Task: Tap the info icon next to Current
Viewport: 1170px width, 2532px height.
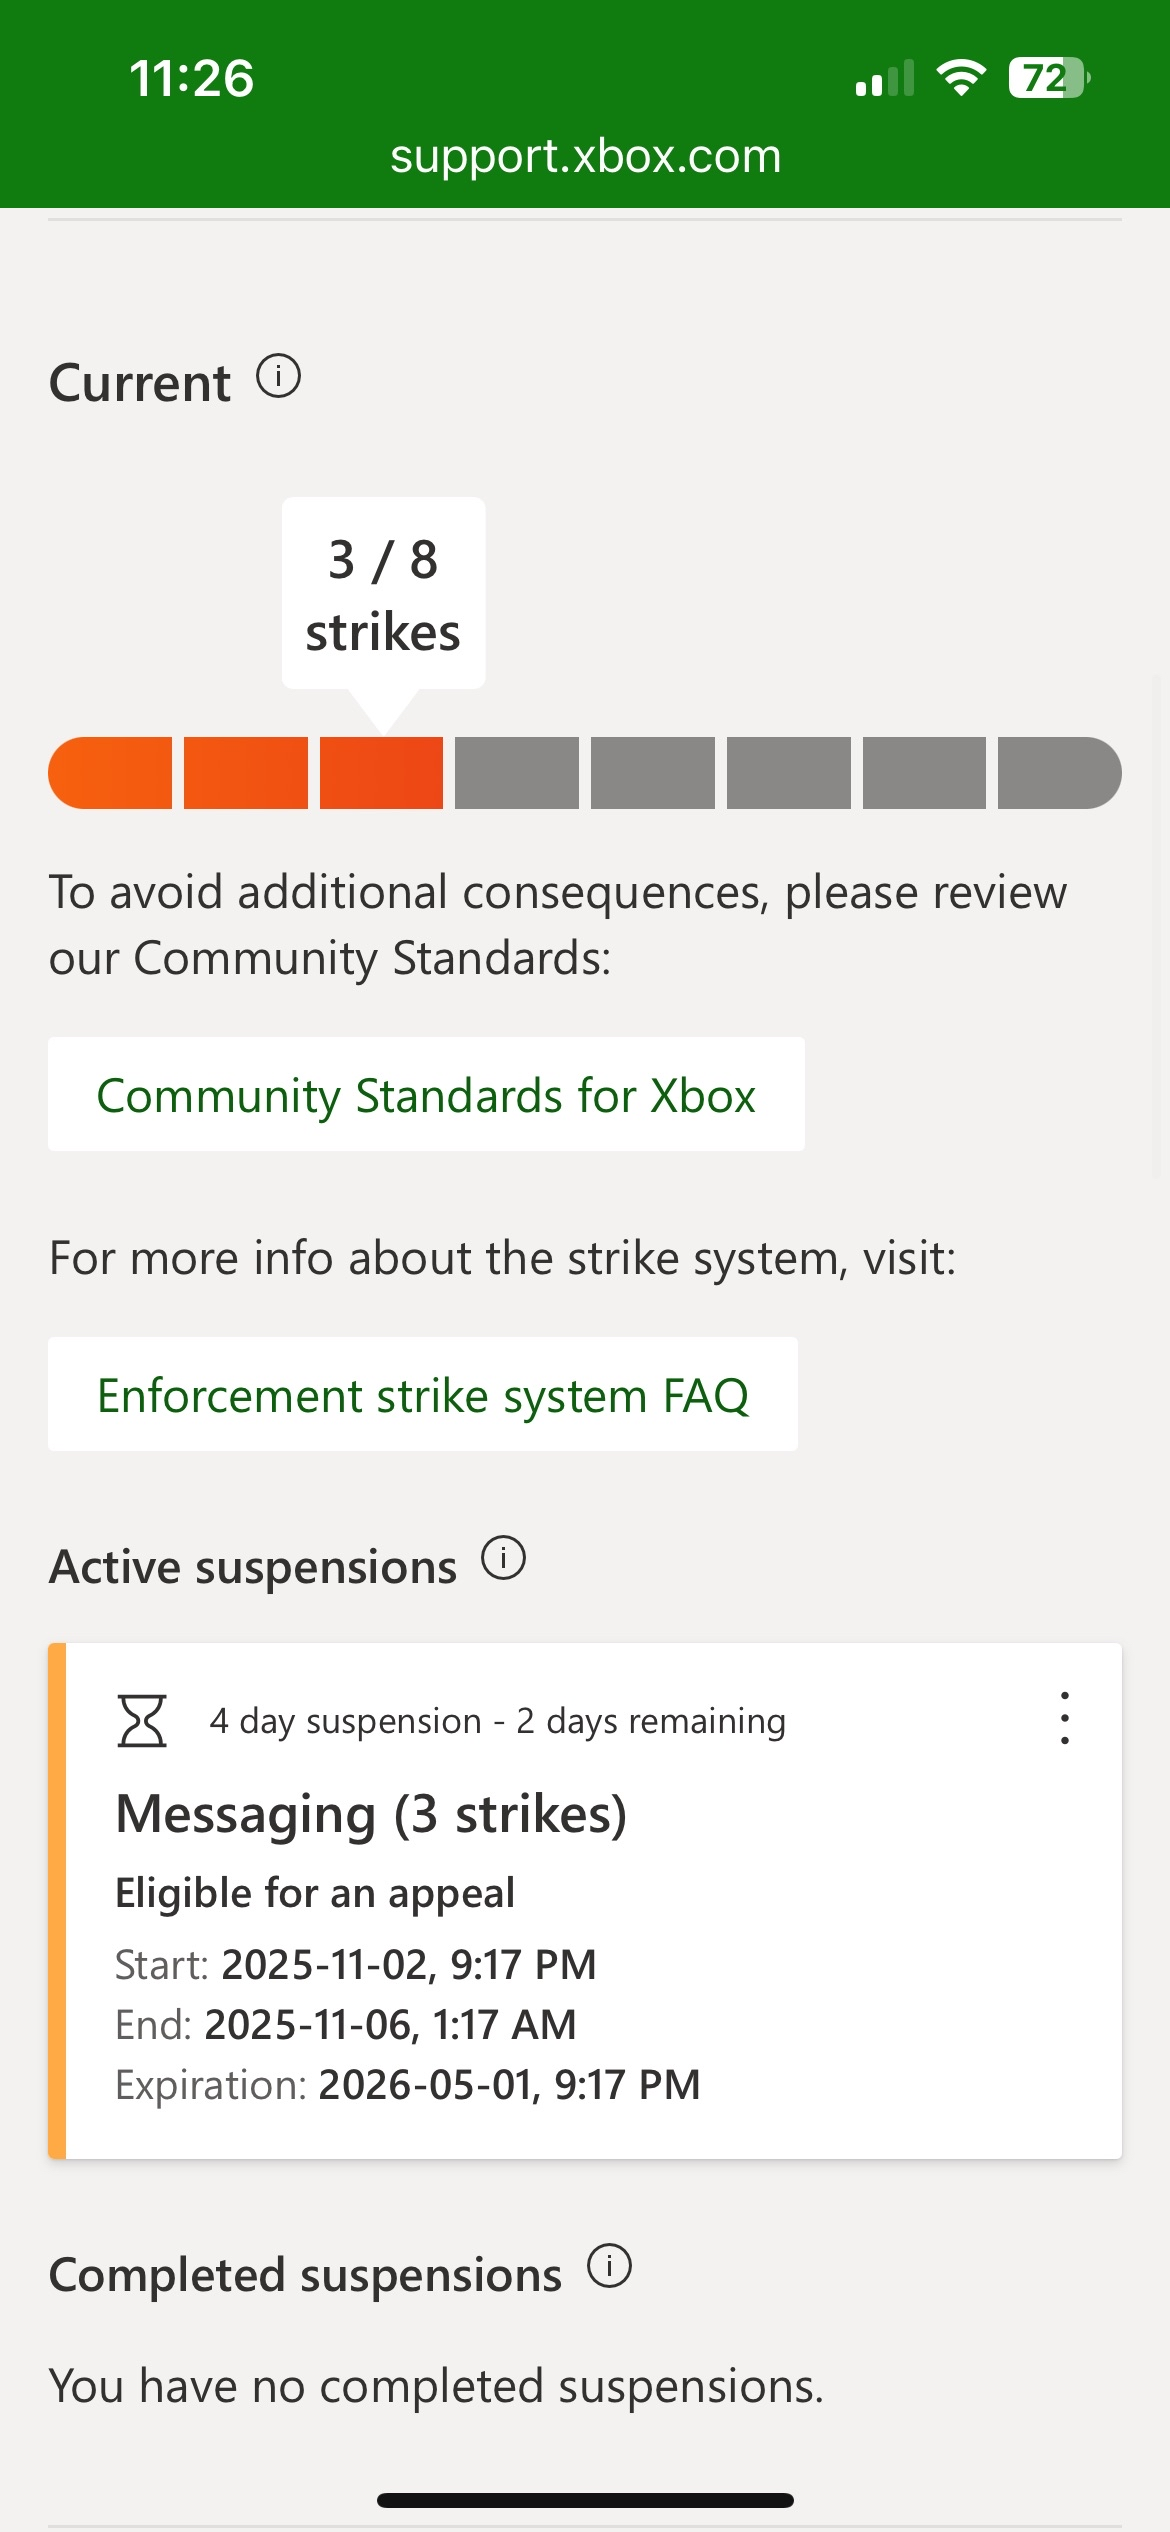Action: point(278,377)
